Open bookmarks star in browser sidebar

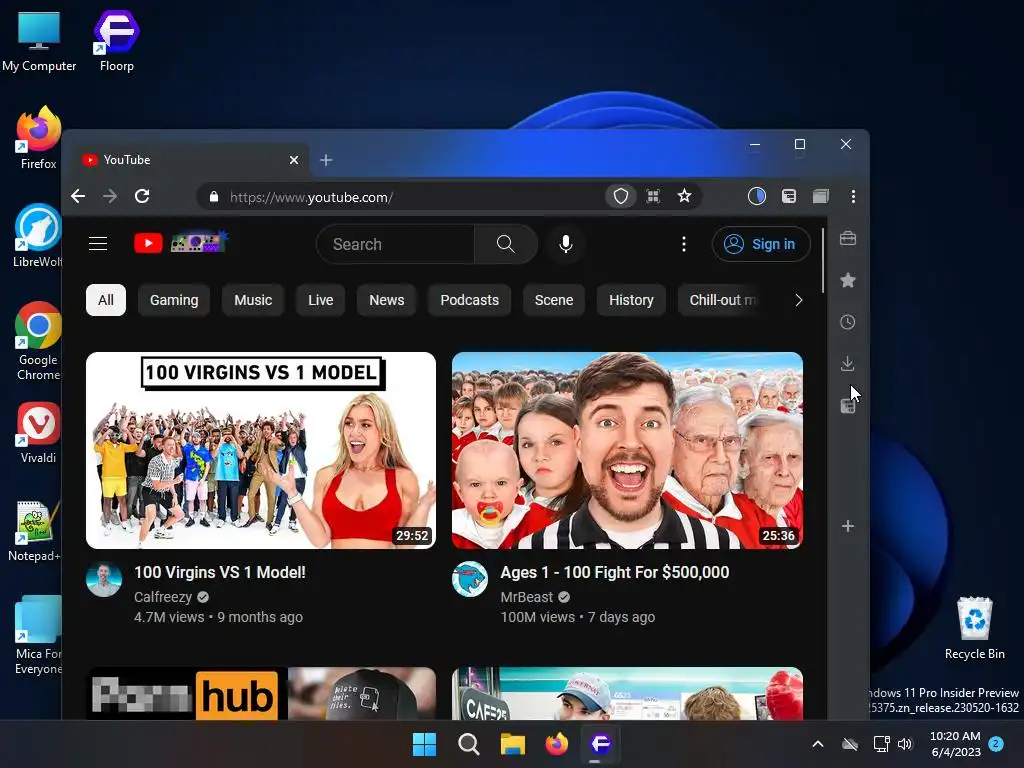click(x=848, y=280)
